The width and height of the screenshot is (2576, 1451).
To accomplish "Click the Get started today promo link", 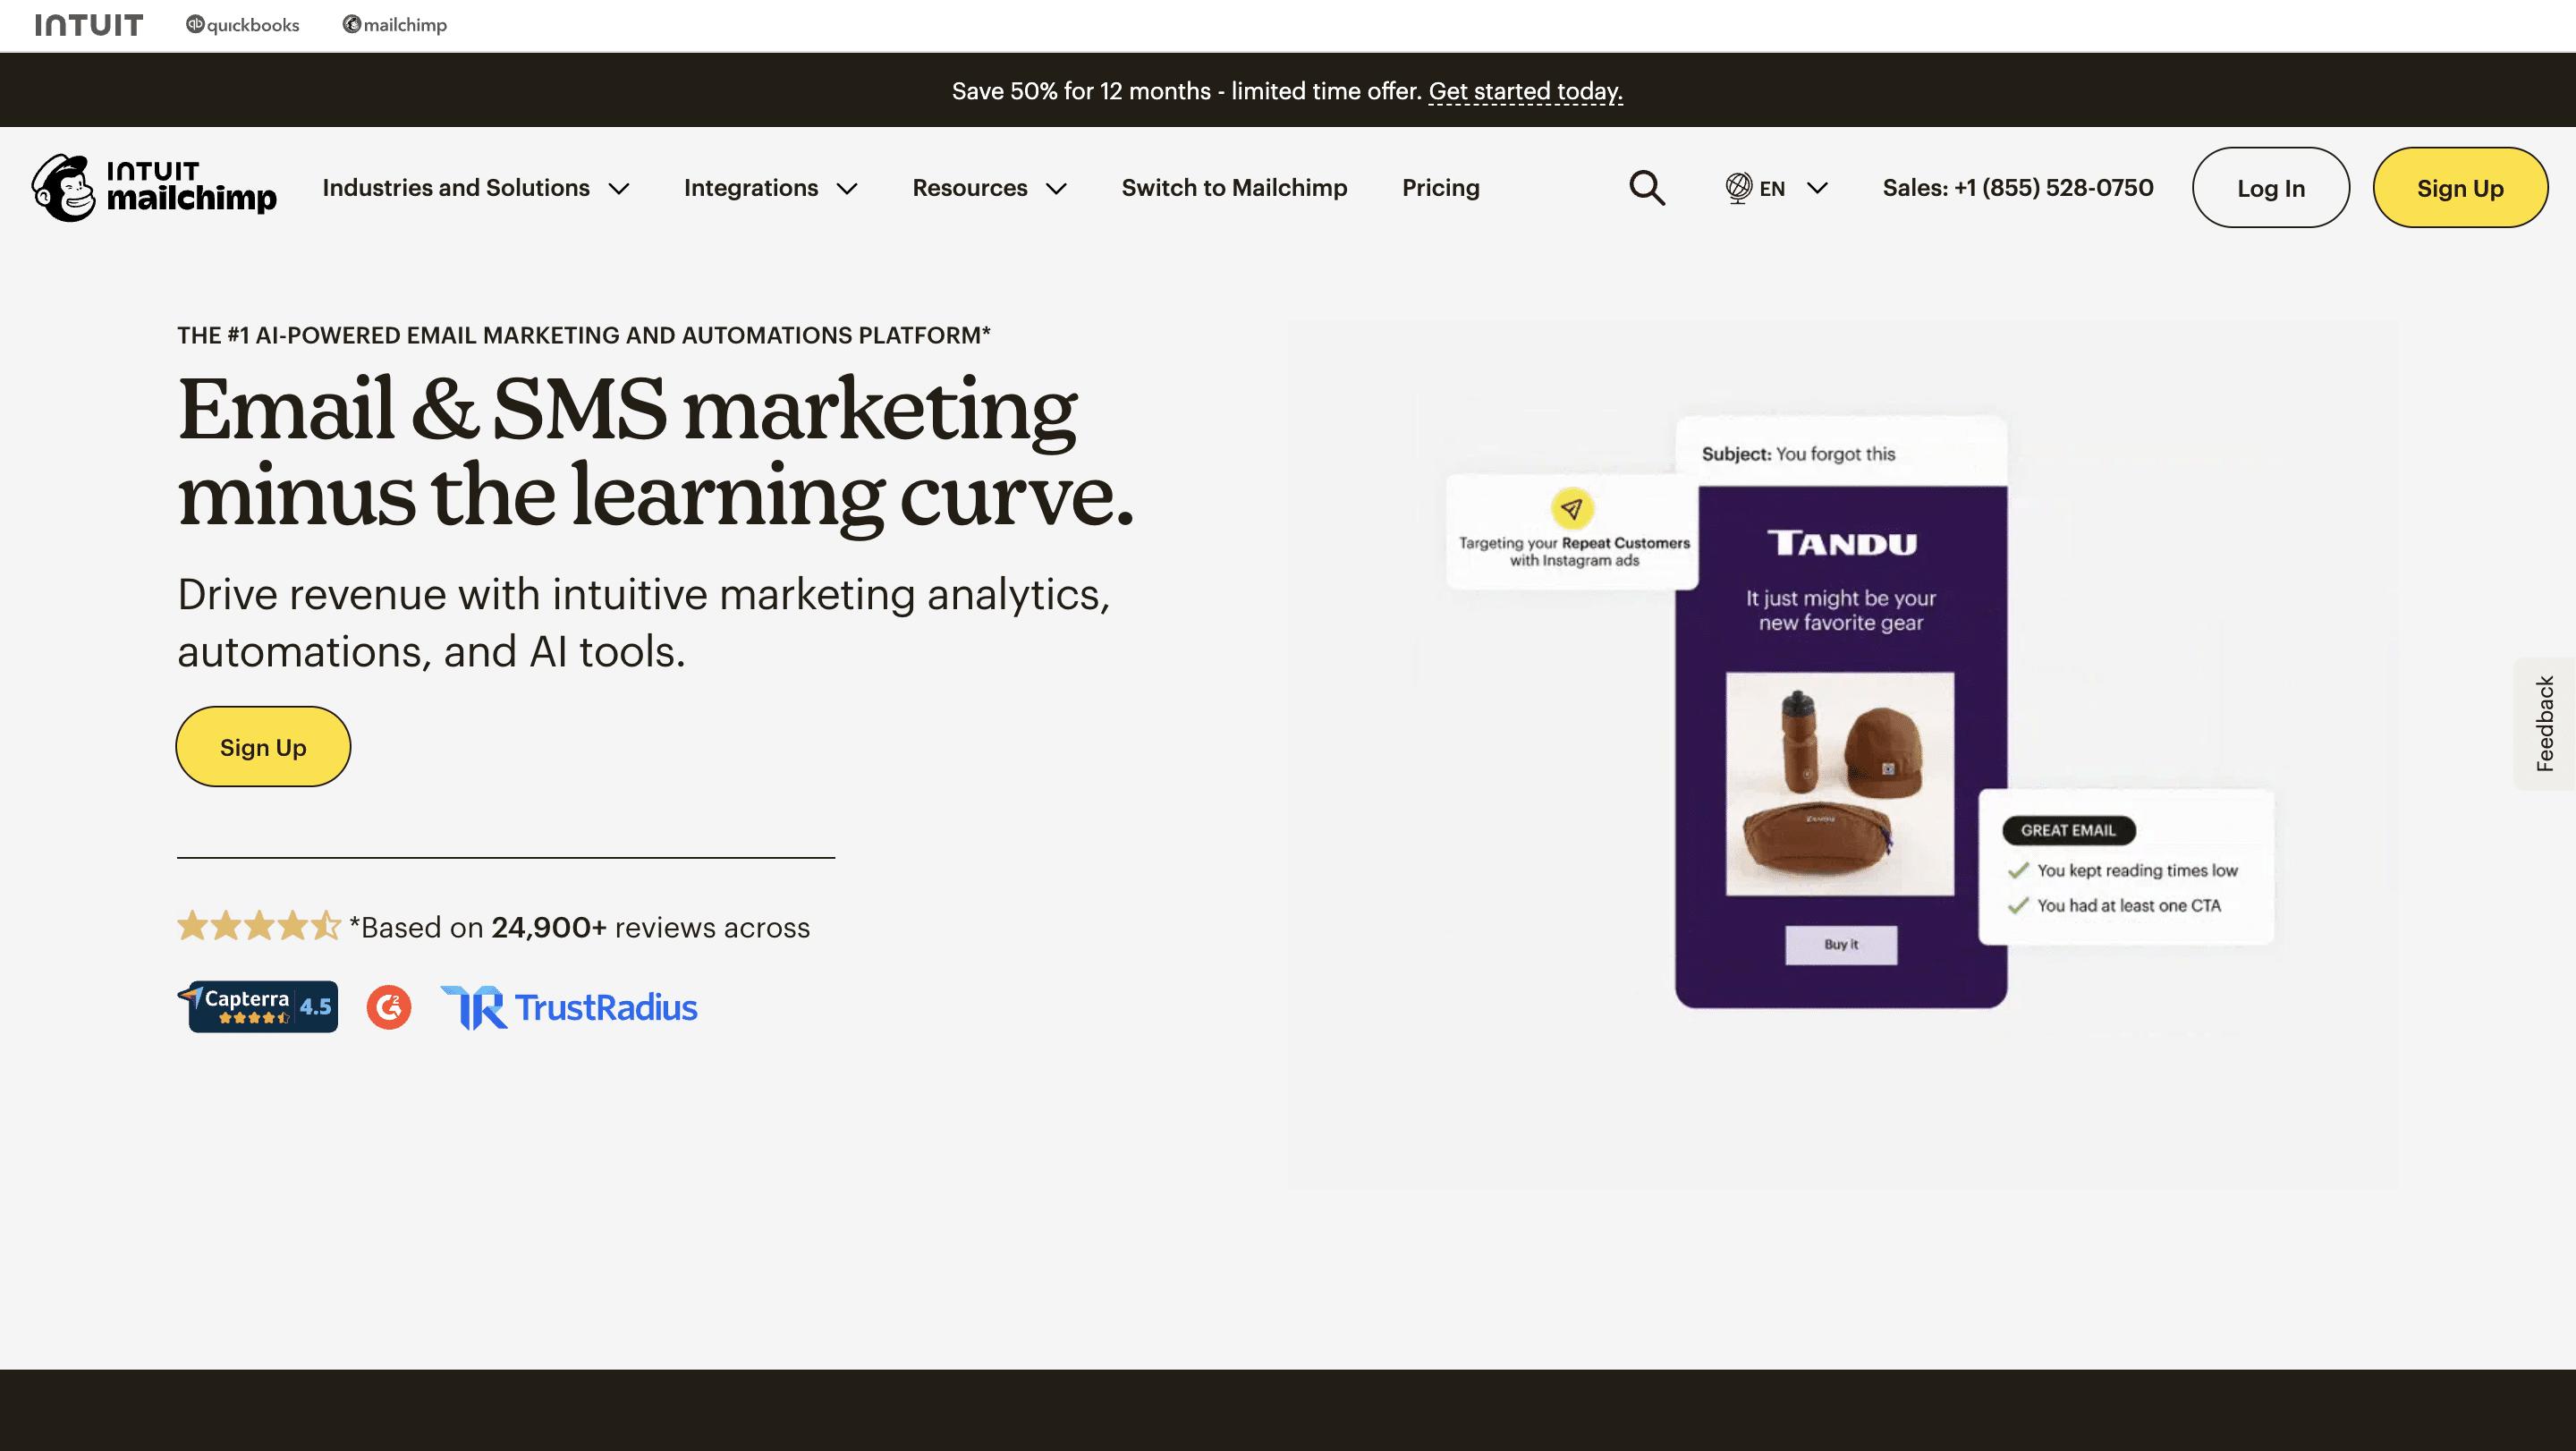I will [x=1525, y=91].
